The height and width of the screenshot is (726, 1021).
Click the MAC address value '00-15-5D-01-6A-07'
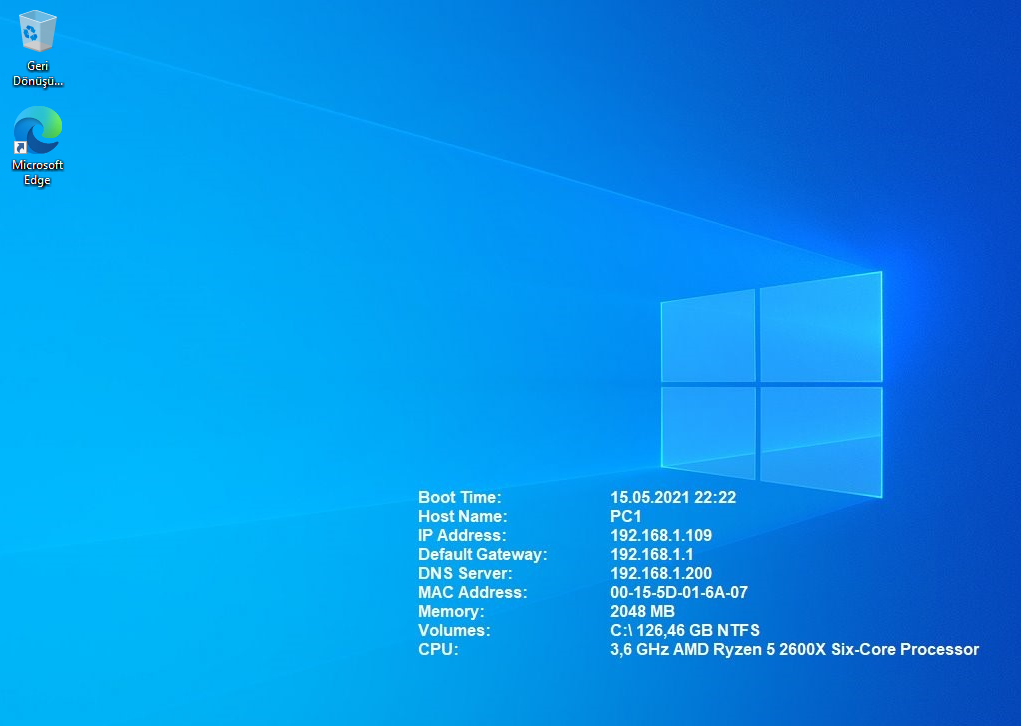679,593
